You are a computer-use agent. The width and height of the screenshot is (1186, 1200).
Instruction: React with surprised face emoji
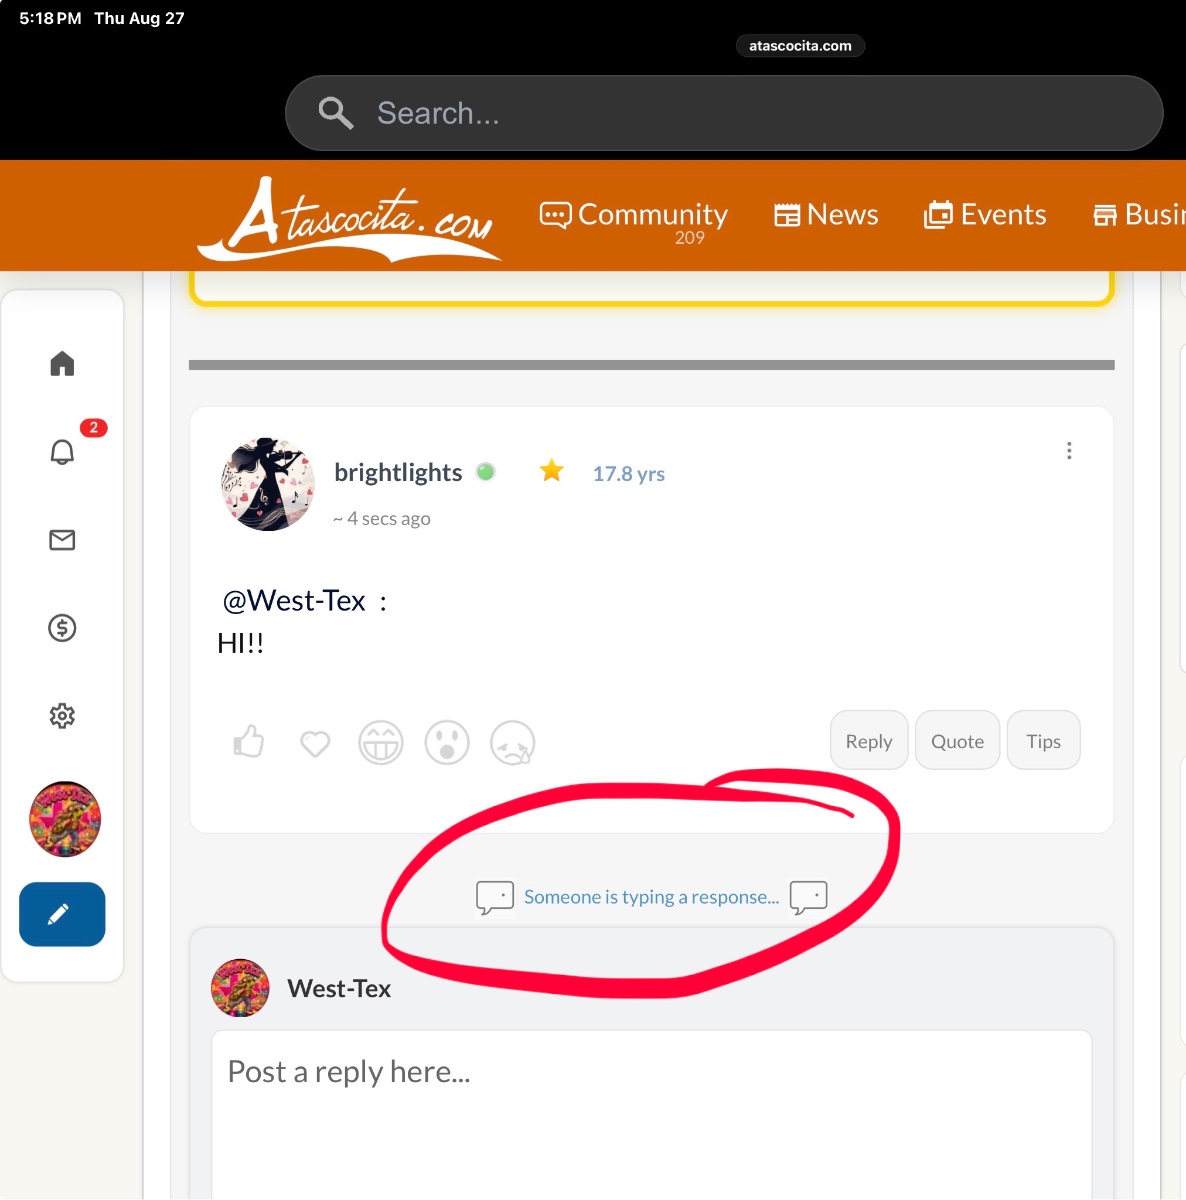click(447, 743)
